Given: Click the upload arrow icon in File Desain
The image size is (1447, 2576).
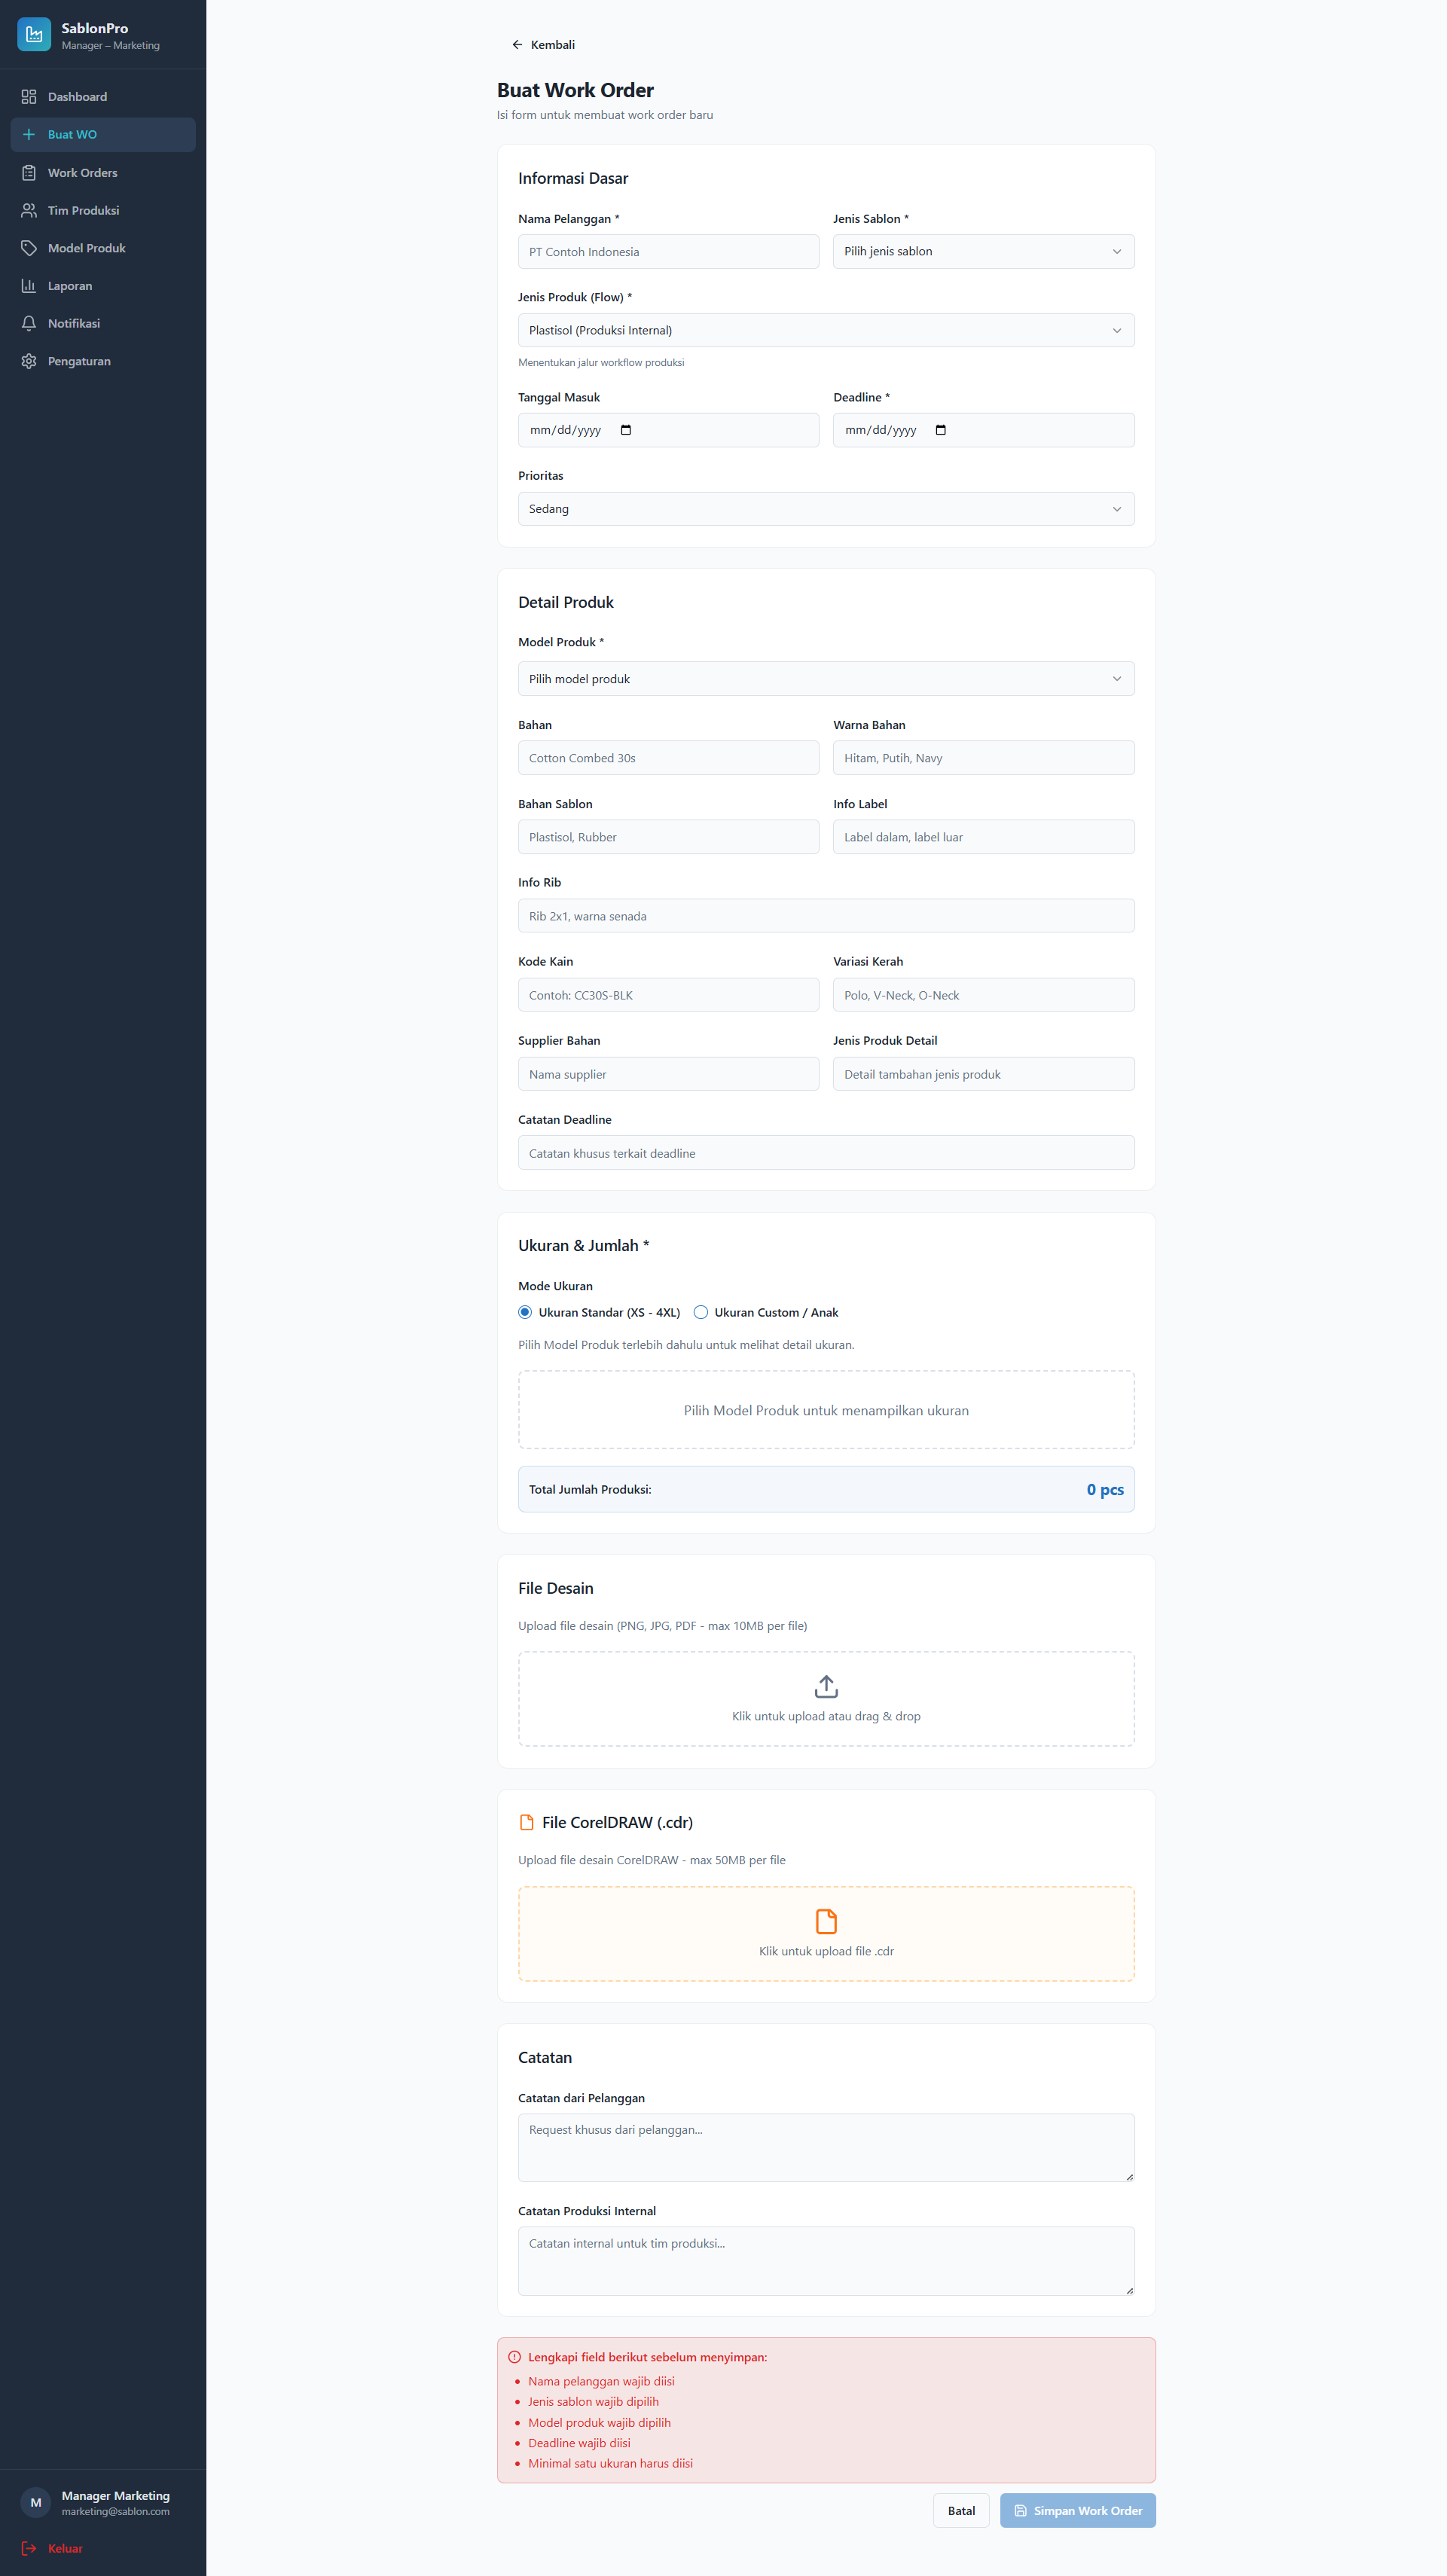Looking at the screenshot, I should click(826, 1687).
